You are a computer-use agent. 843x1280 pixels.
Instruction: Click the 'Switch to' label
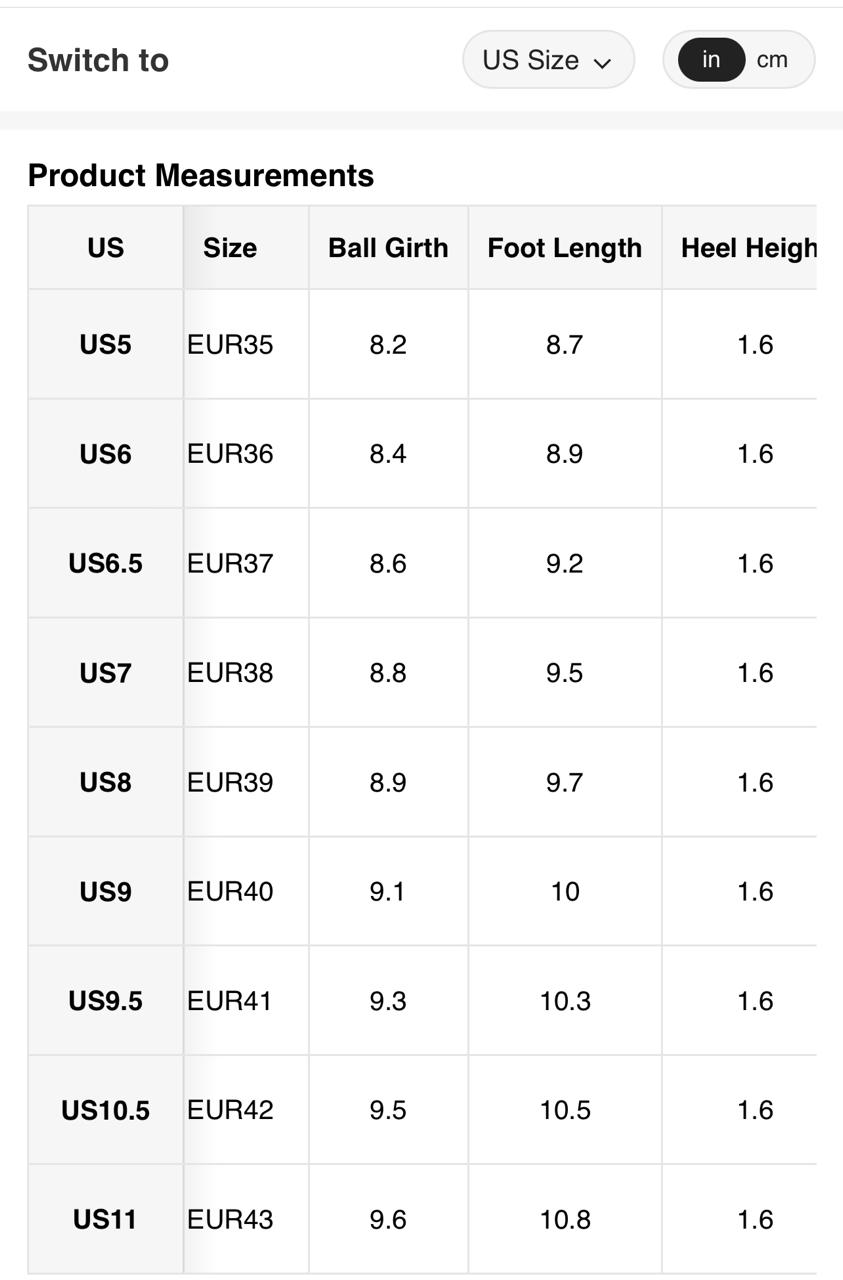pos(98,60)
